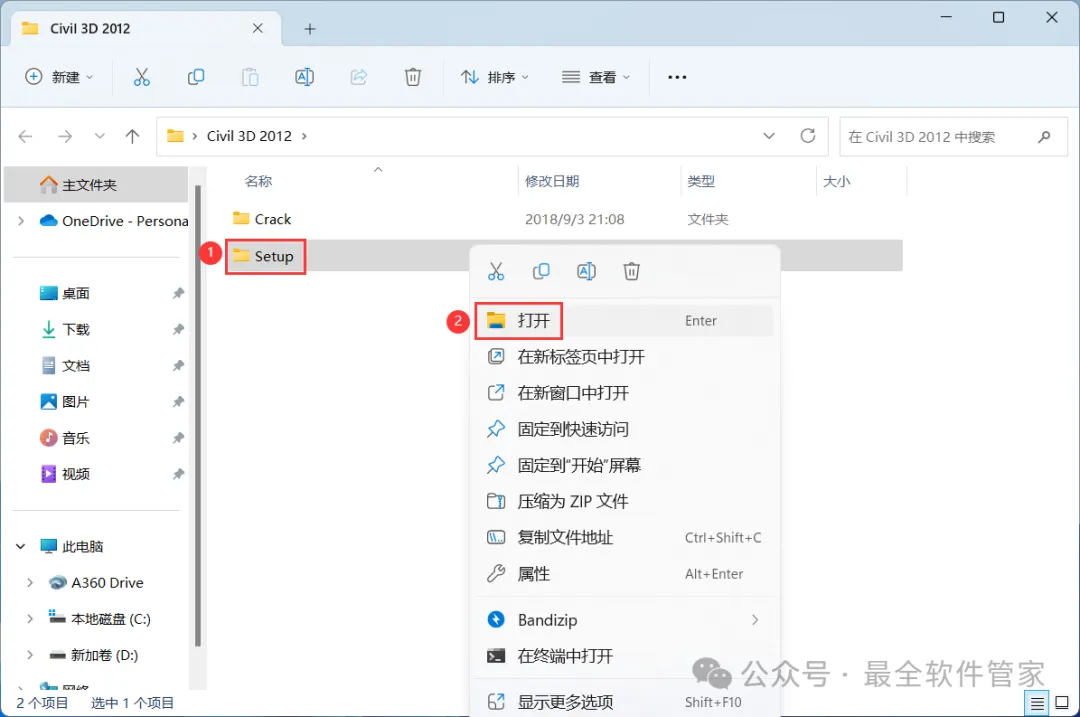Select the Setup folder
Viewport: 1080px width, 717px height.
[263, 256]
